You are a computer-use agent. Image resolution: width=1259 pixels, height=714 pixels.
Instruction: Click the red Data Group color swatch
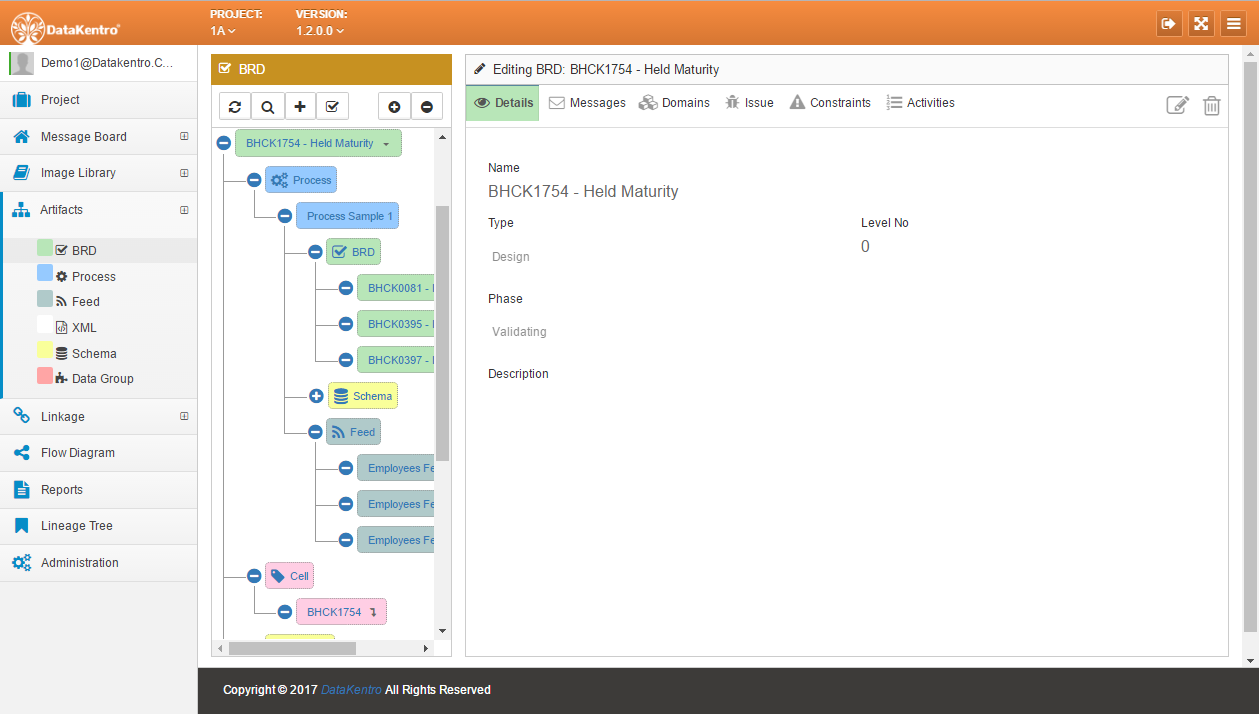[x=45, y=376]
